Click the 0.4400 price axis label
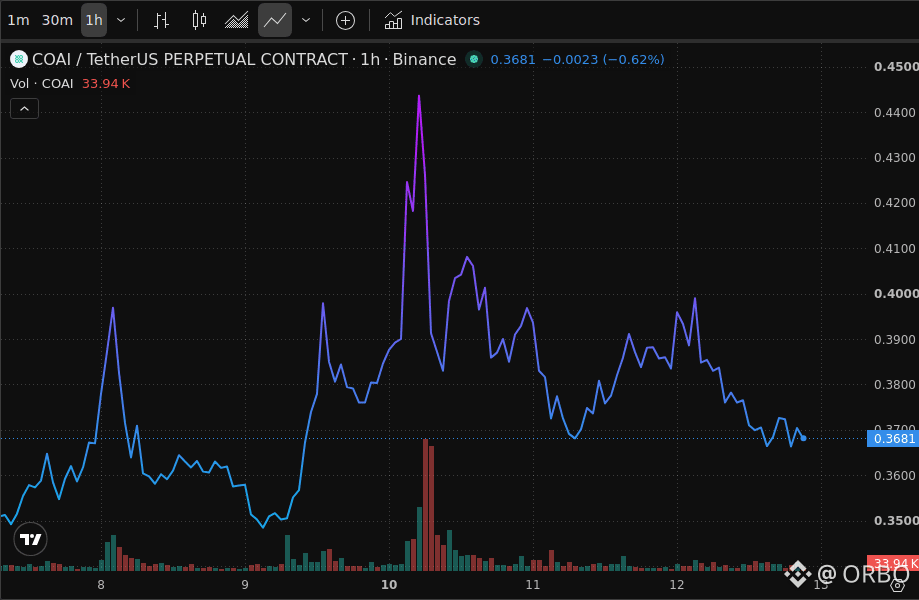Image resolution: width=919 pixels, height=600 pixels. [x=894, y=112]
